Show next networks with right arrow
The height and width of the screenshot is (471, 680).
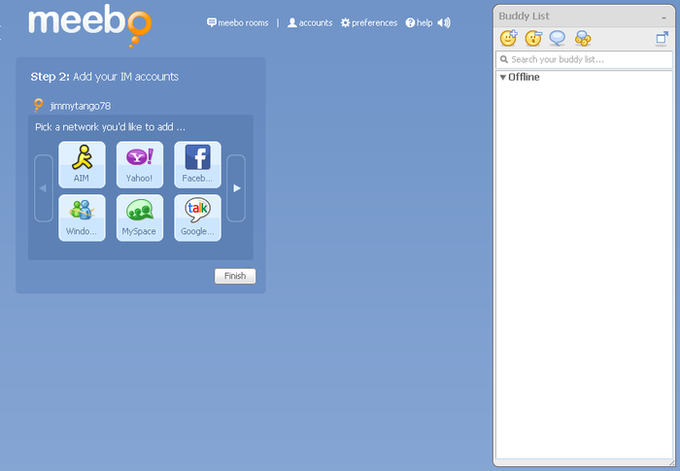pyautogui.click(x=236, y=188)
